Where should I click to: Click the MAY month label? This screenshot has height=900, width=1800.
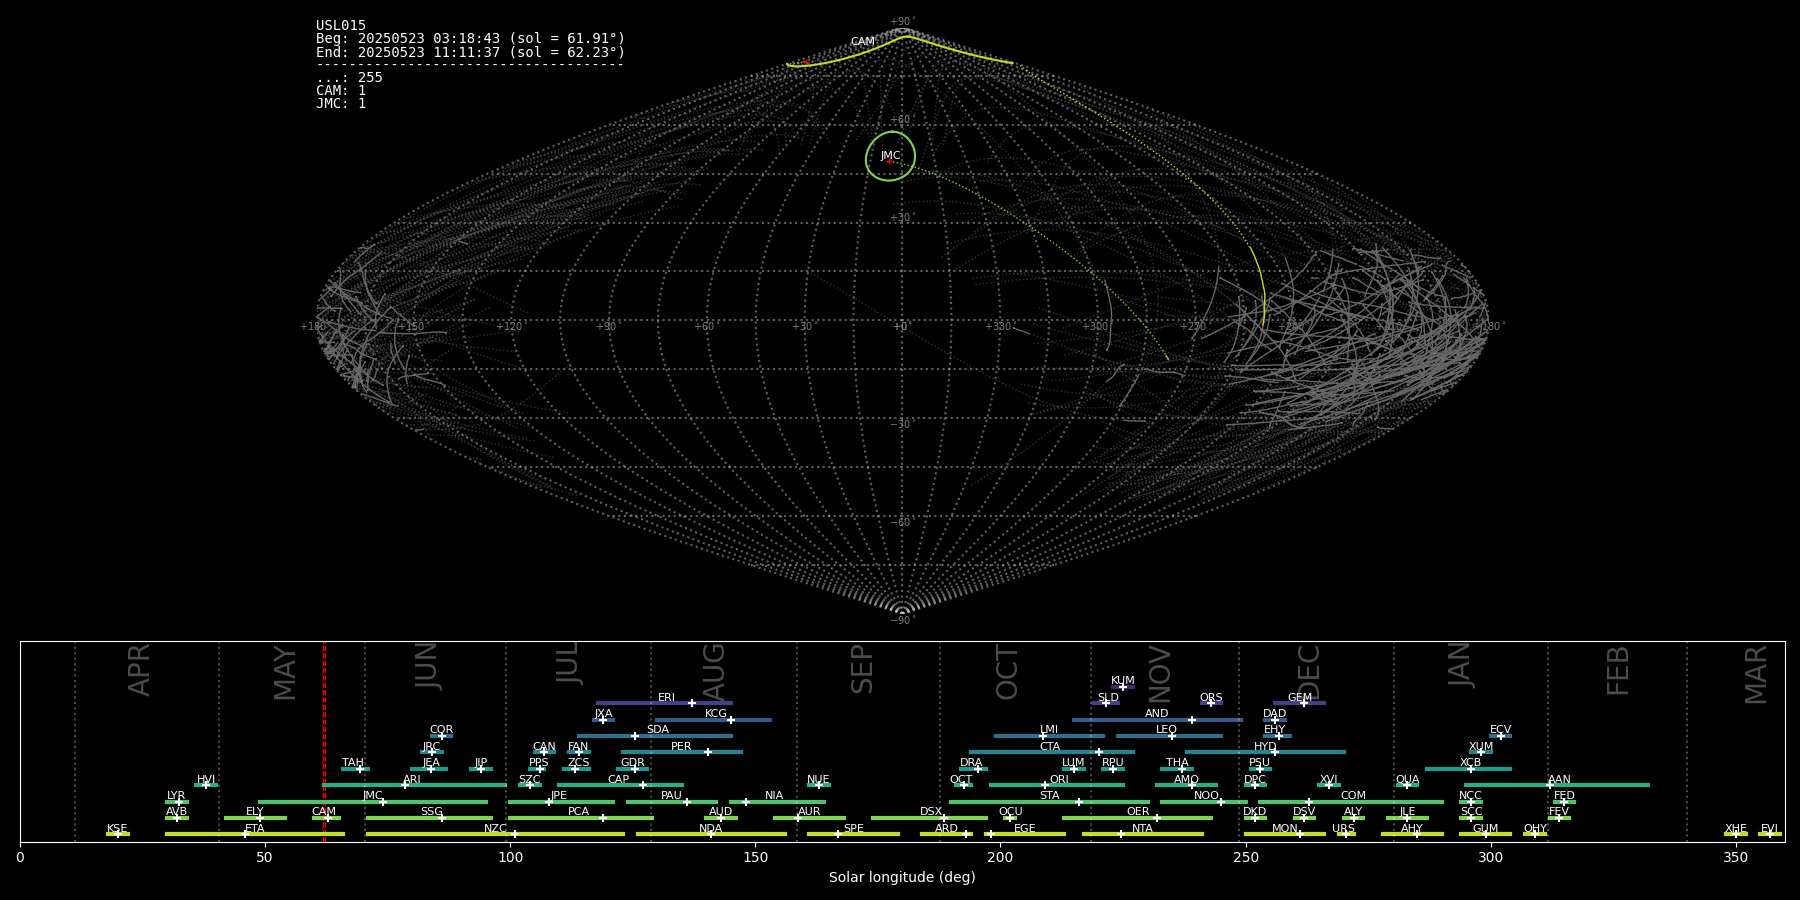285,673
